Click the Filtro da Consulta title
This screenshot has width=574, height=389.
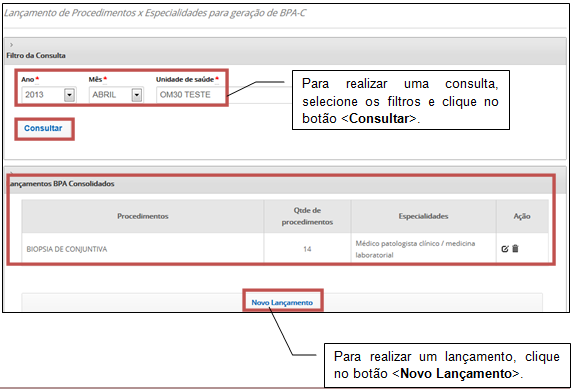tap(36, 56)
